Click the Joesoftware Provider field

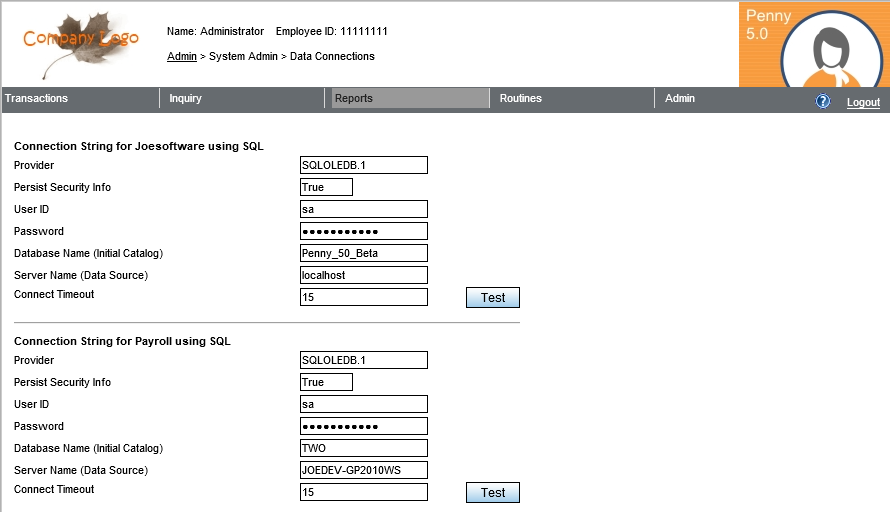click(x=364, y=165)
